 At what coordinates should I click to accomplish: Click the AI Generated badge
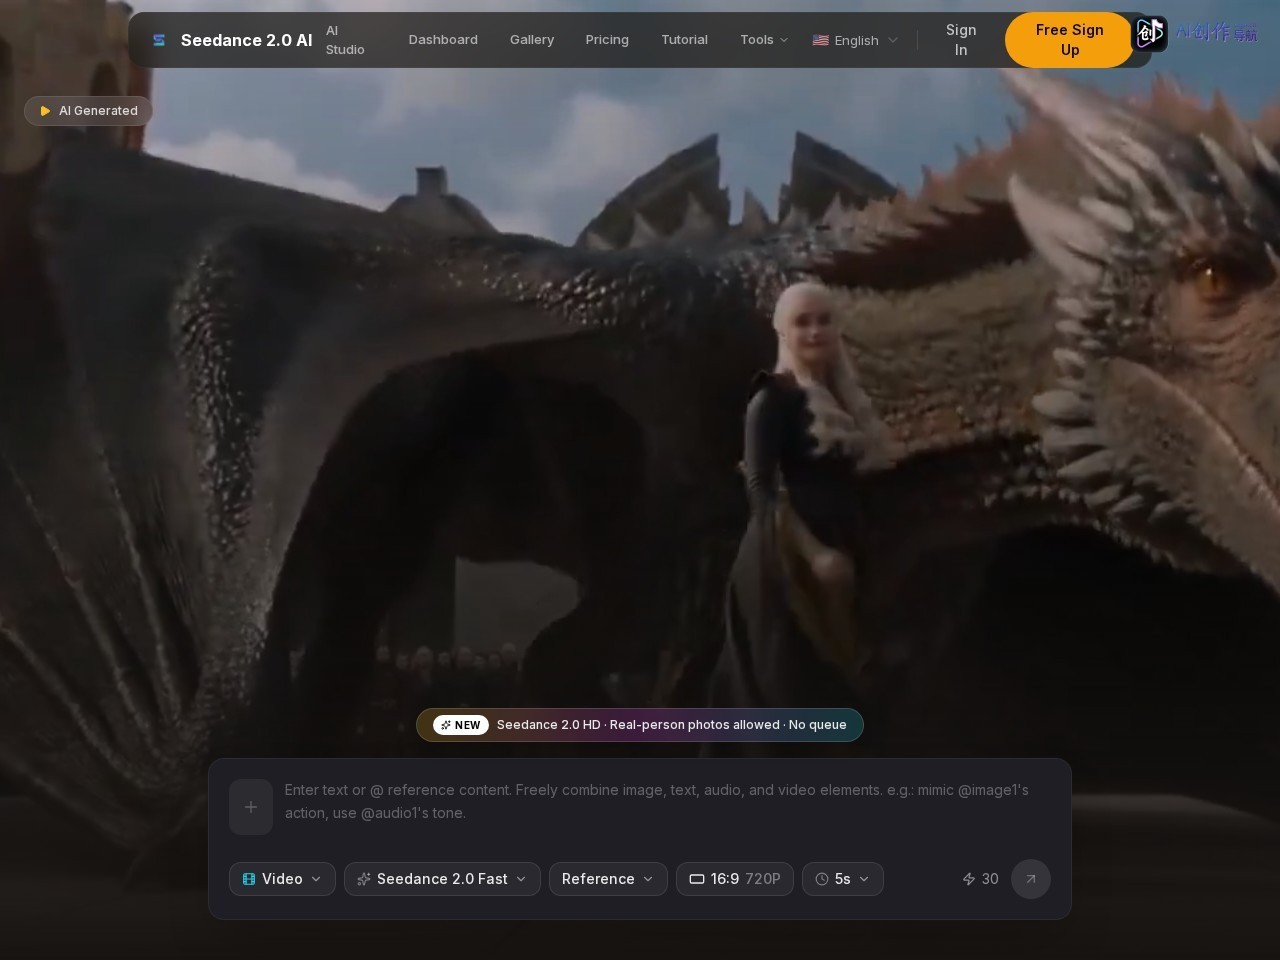(88, 111)
